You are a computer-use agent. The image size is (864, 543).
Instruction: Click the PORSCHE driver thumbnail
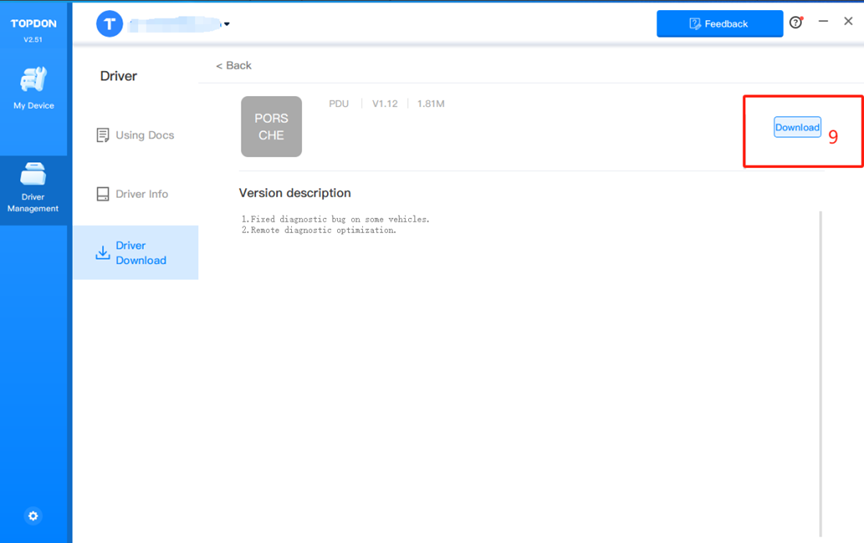(271, 127)
